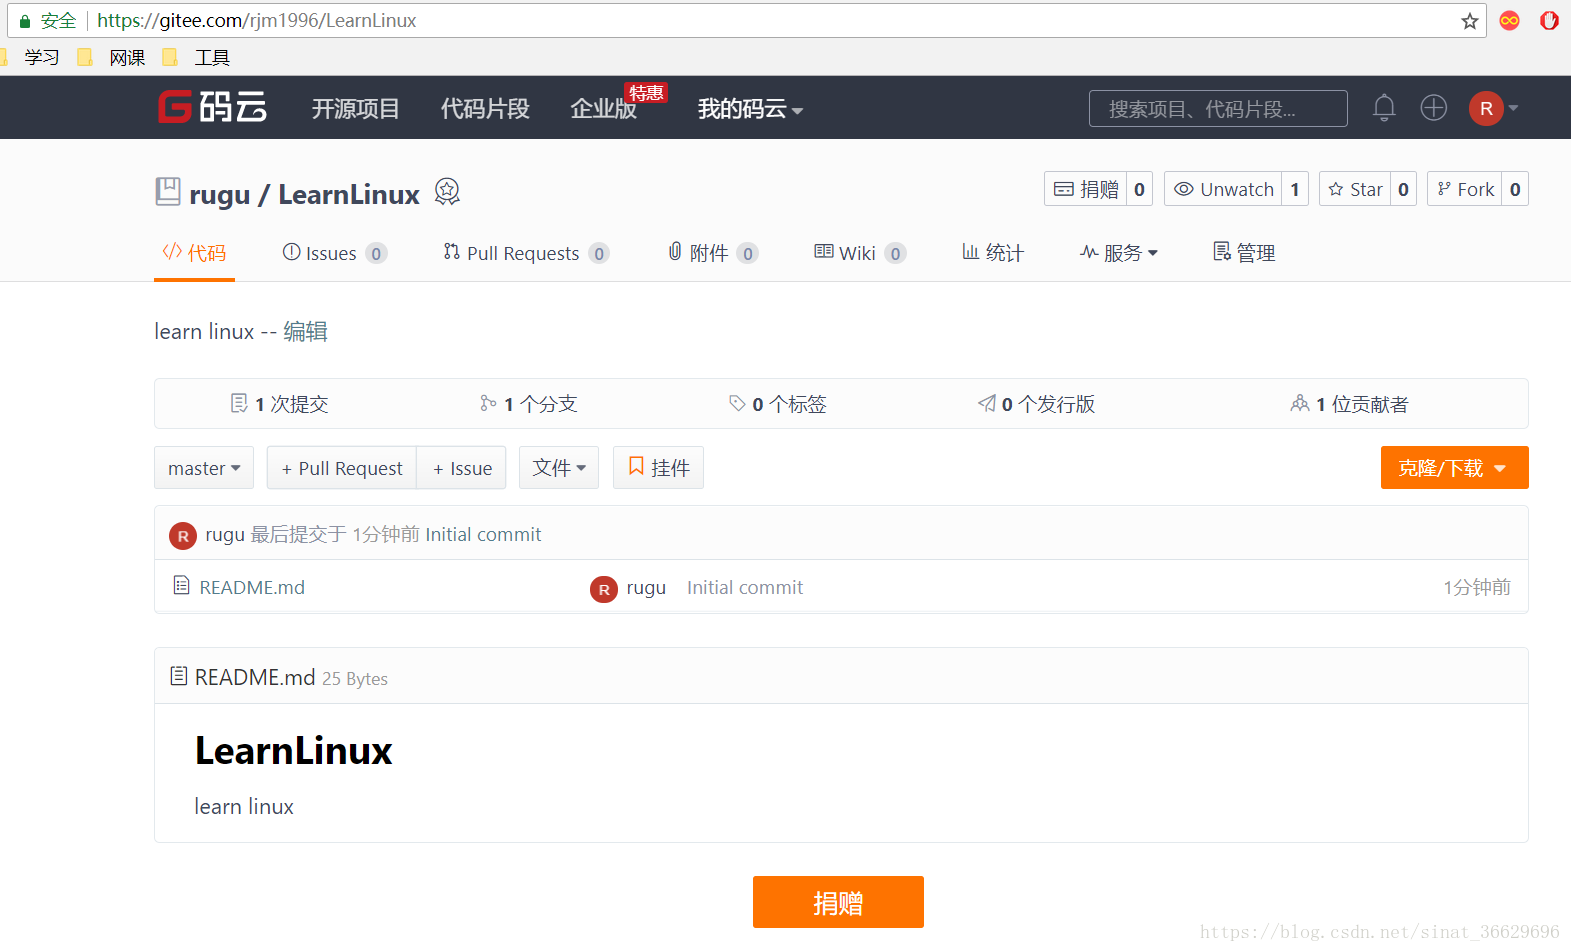Click the 捐赠 button near the top

click(1086, 189)
